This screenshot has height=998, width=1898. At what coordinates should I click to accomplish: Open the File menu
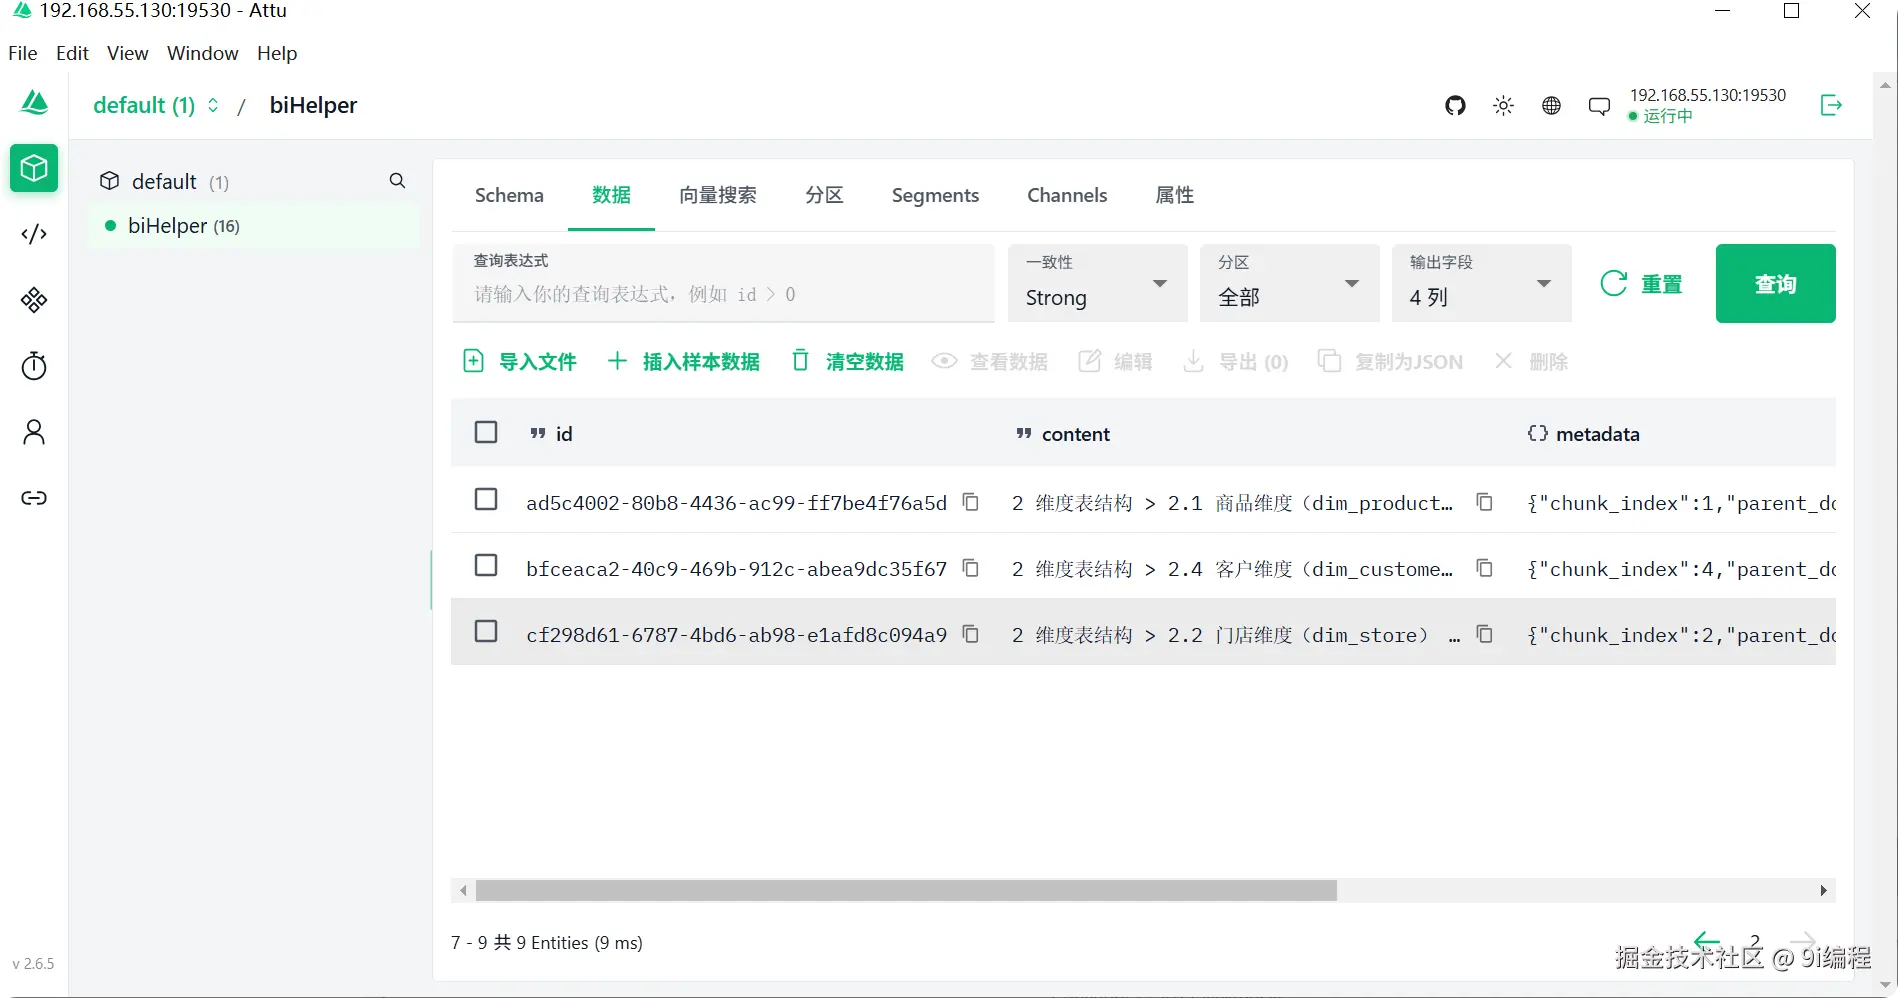[23, 53]
